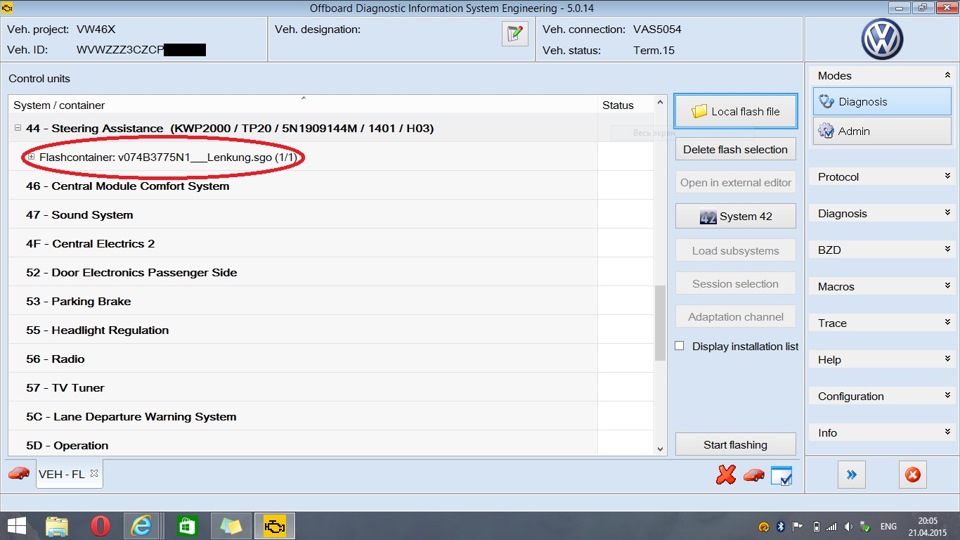This screenshot has height=540, width=960.
Task: Click the Action Center flag tray icon
Action: pos(797,527)
